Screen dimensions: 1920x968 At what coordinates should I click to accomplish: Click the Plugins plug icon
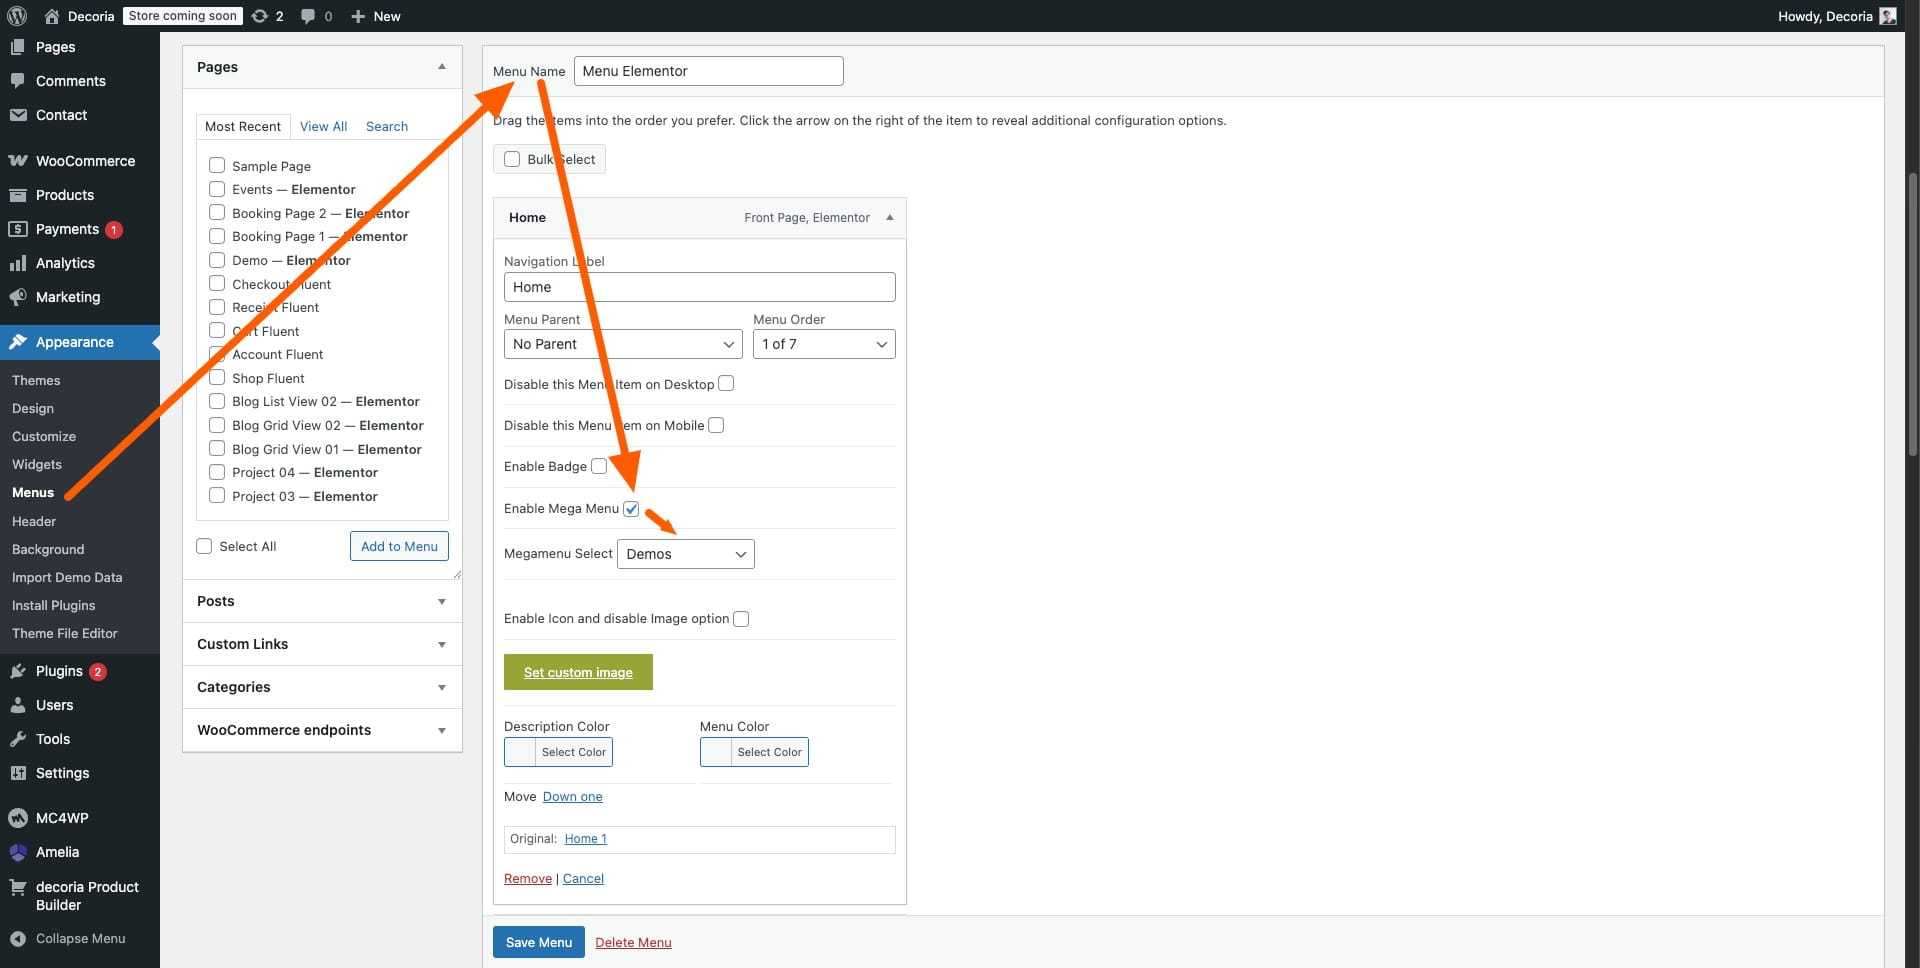(18, 671)
